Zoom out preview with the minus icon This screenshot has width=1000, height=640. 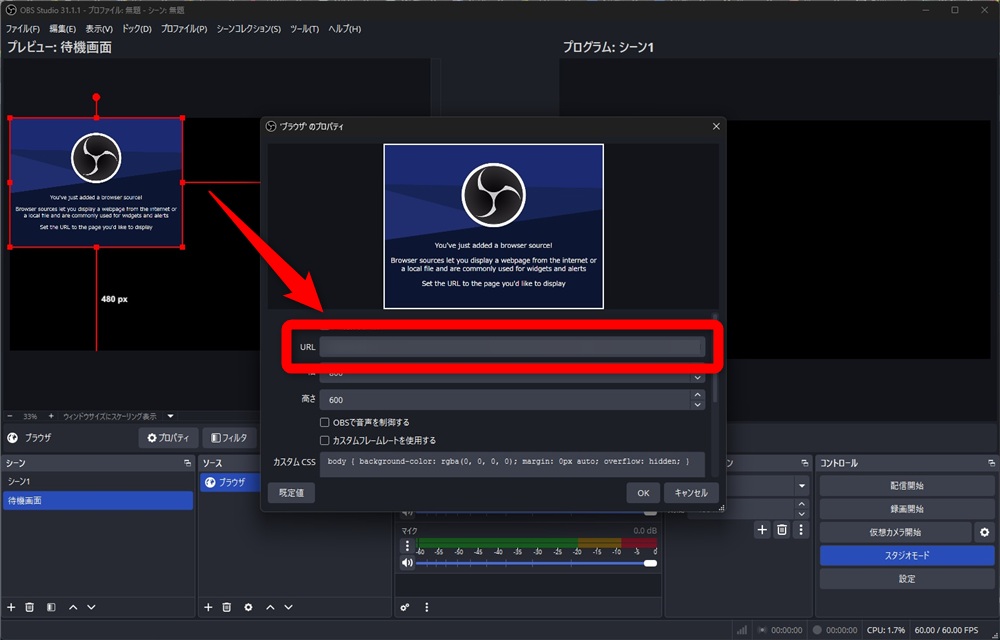click(x=10, y=416)
